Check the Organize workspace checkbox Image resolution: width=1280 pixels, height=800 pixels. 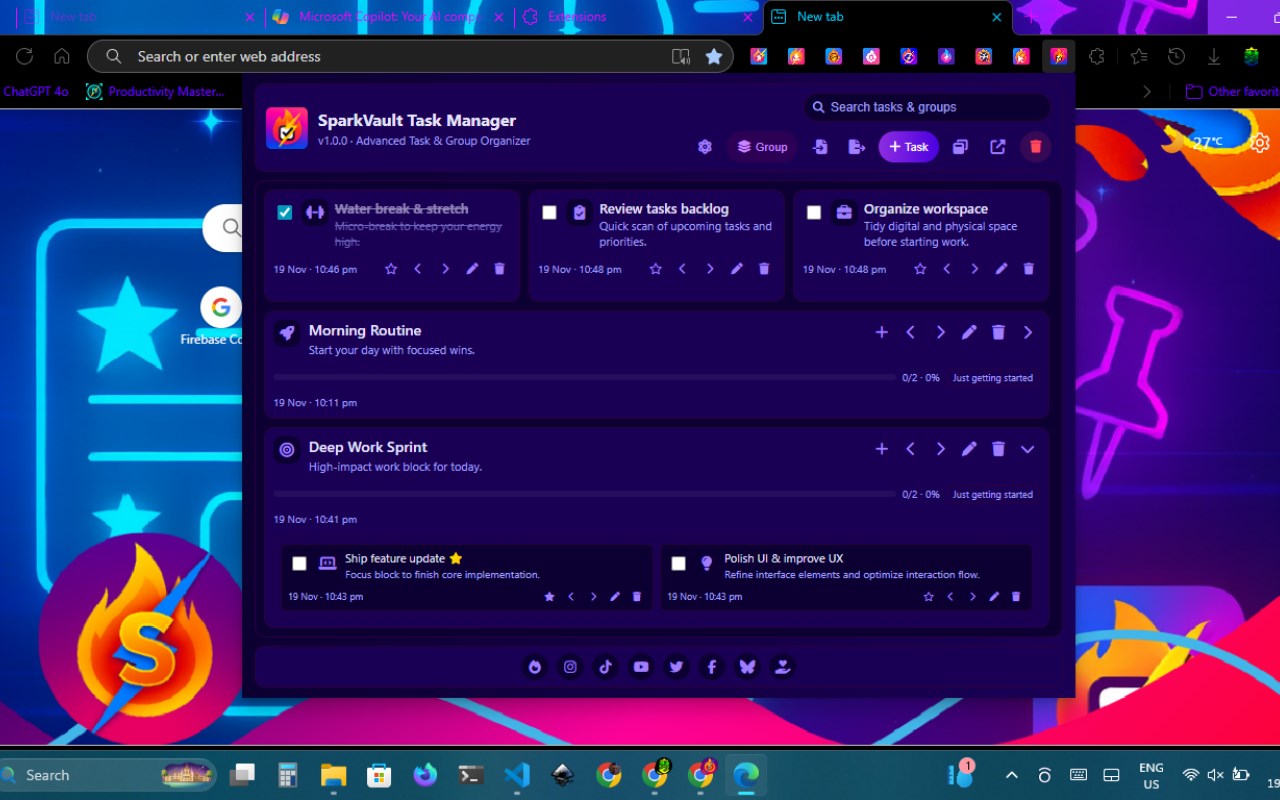(x=814, y=212)
